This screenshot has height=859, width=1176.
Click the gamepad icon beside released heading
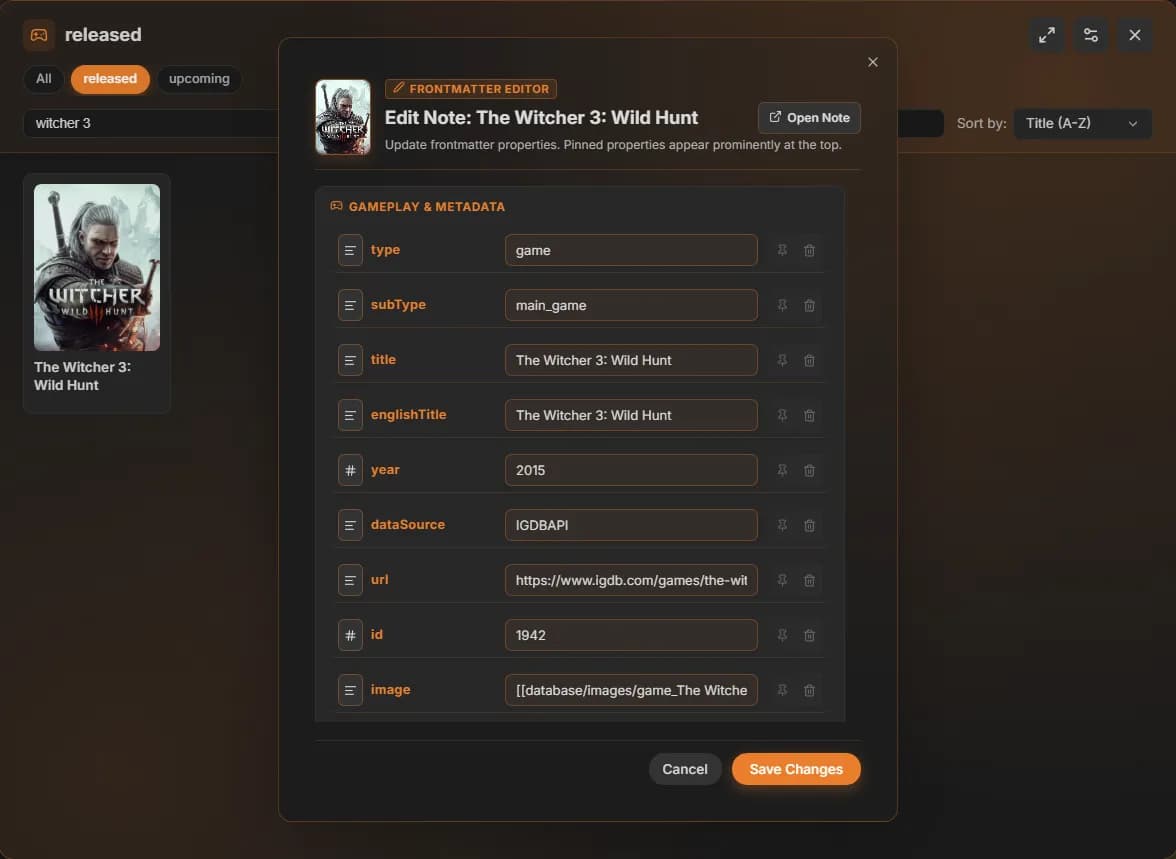coord(39,35)
